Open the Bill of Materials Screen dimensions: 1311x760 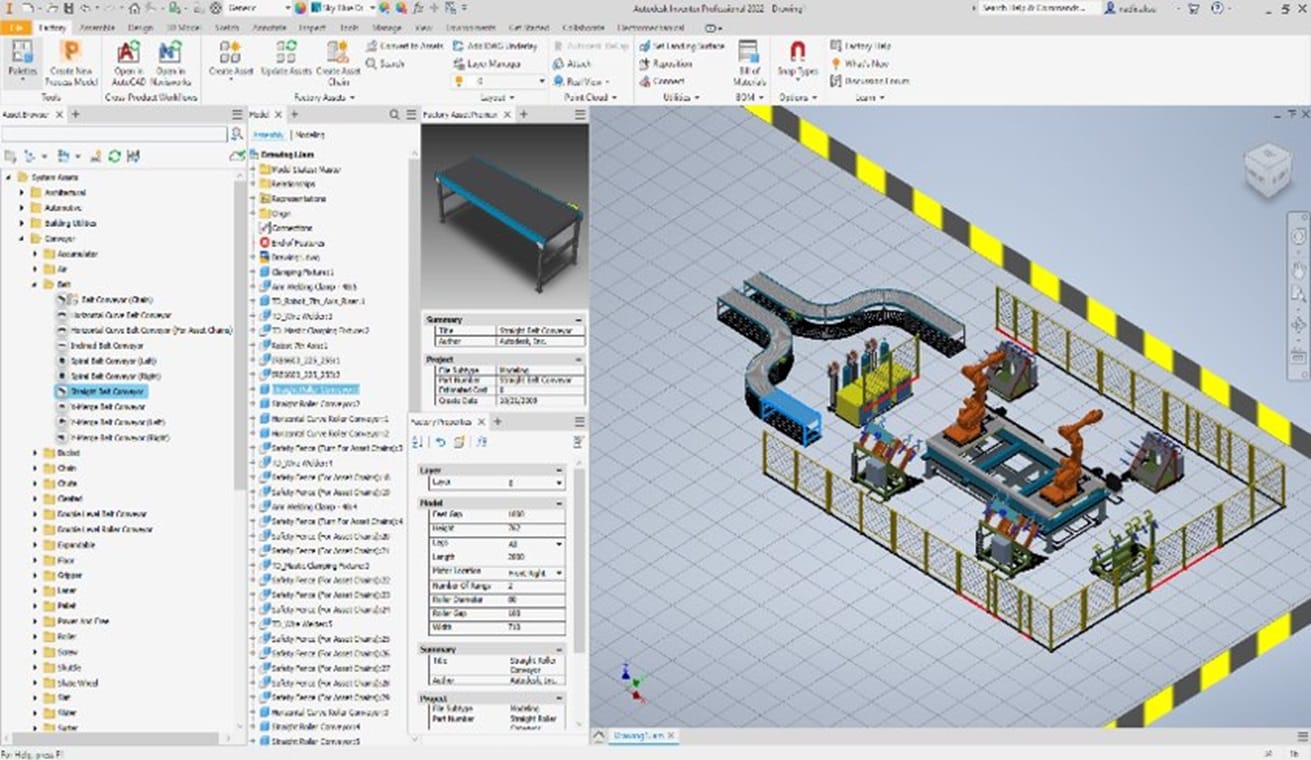(x=749, y=63)
